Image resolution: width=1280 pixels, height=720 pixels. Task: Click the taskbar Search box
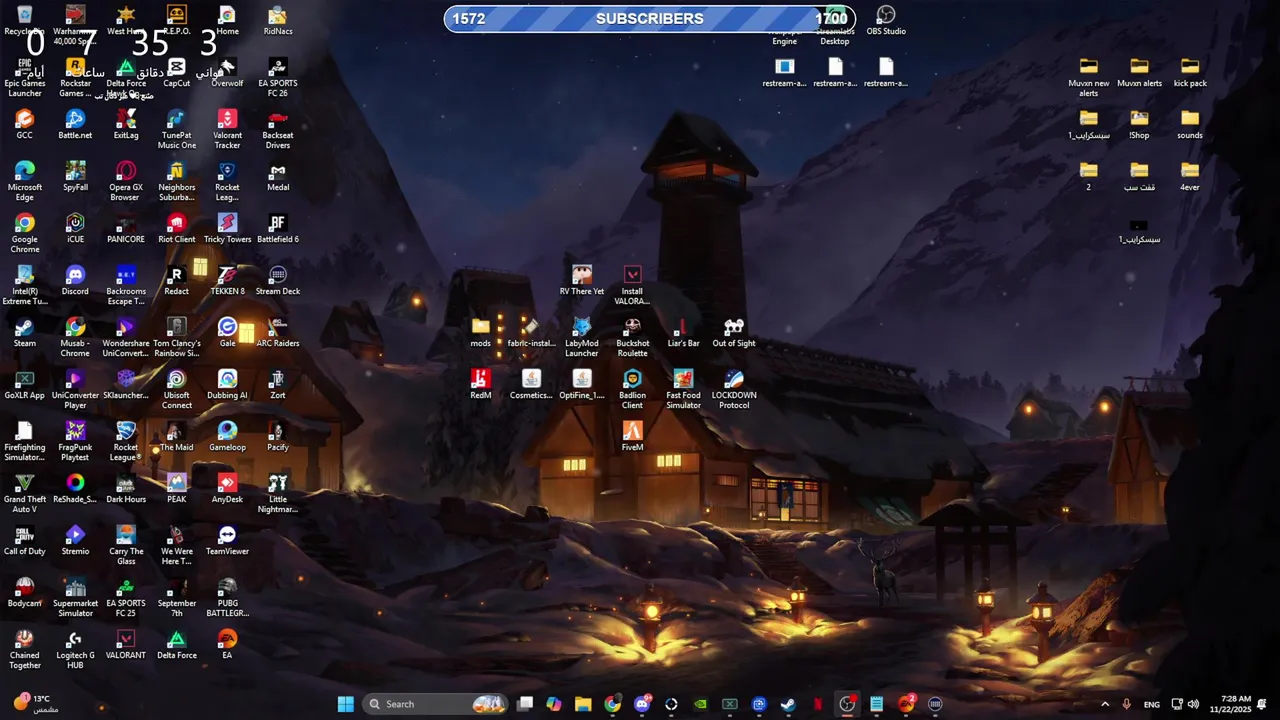tap(435, 704)
